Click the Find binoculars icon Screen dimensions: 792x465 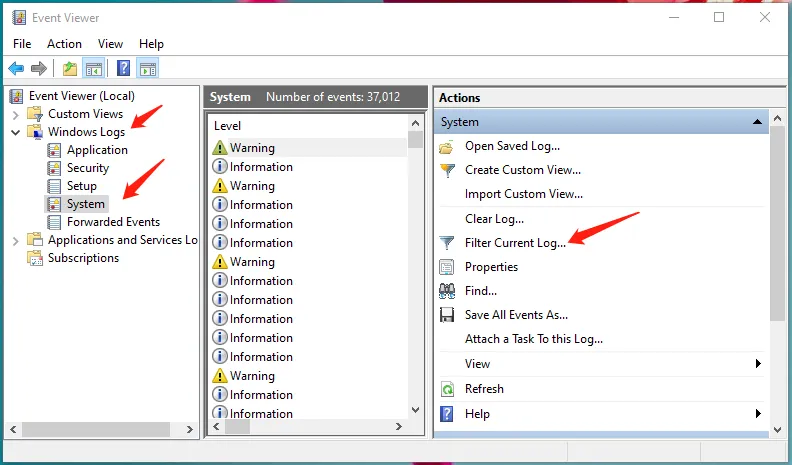click(447, 291)
